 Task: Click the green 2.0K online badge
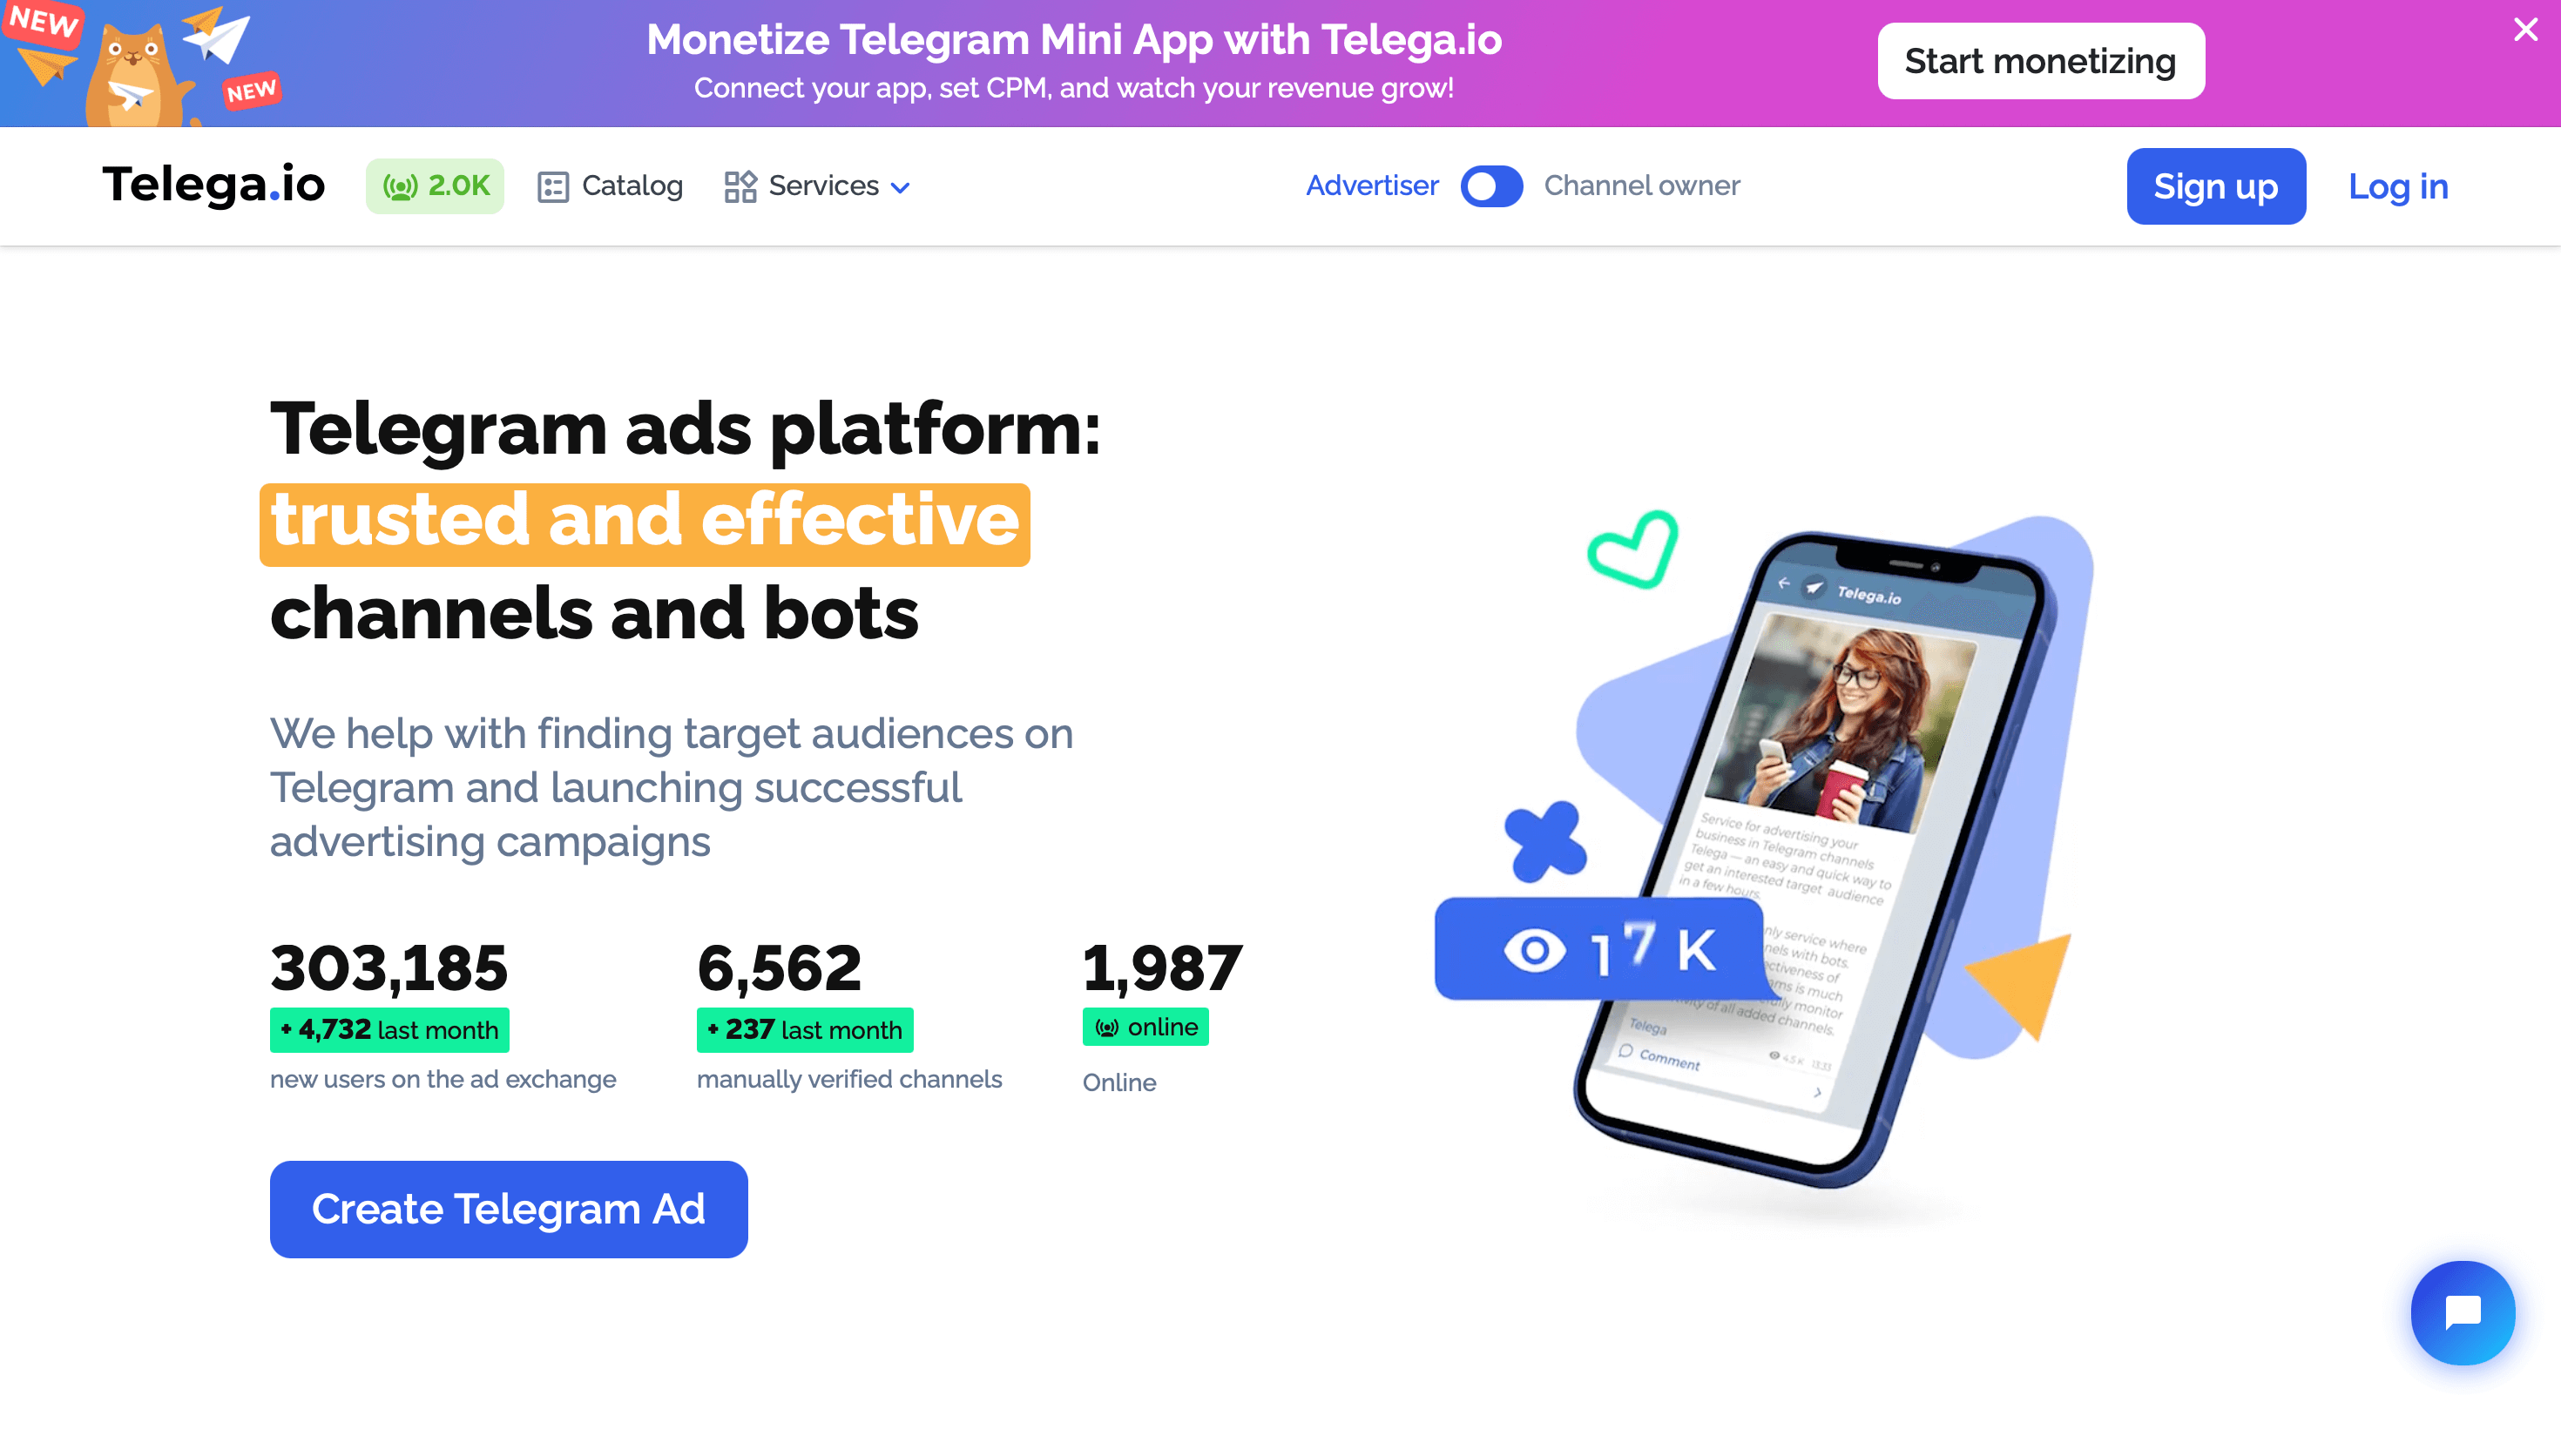point(435,186)
